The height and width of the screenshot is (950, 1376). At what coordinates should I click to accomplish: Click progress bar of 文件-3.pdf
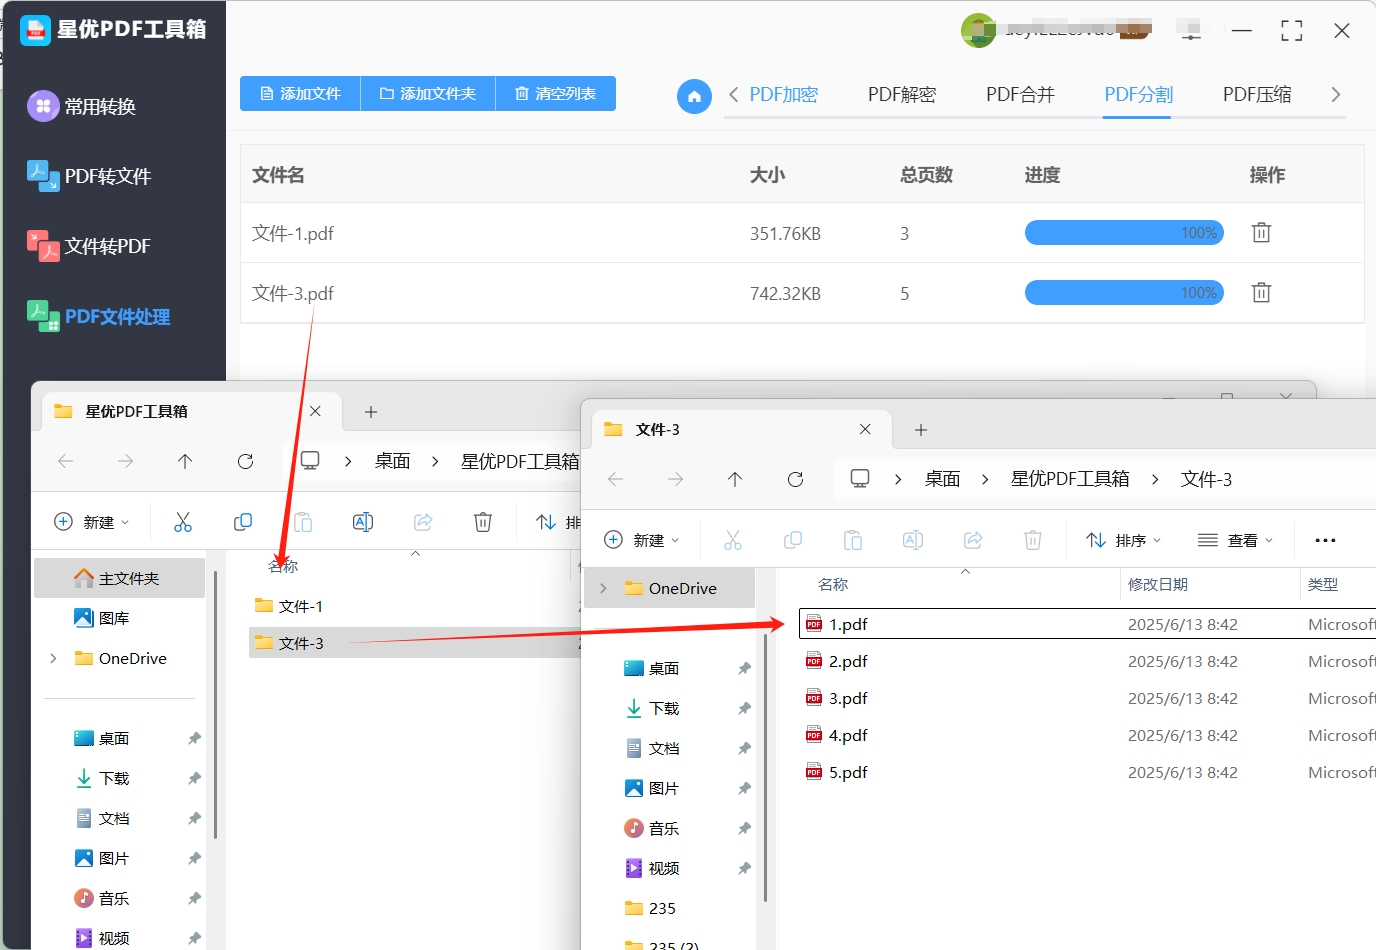[1124, 293]
